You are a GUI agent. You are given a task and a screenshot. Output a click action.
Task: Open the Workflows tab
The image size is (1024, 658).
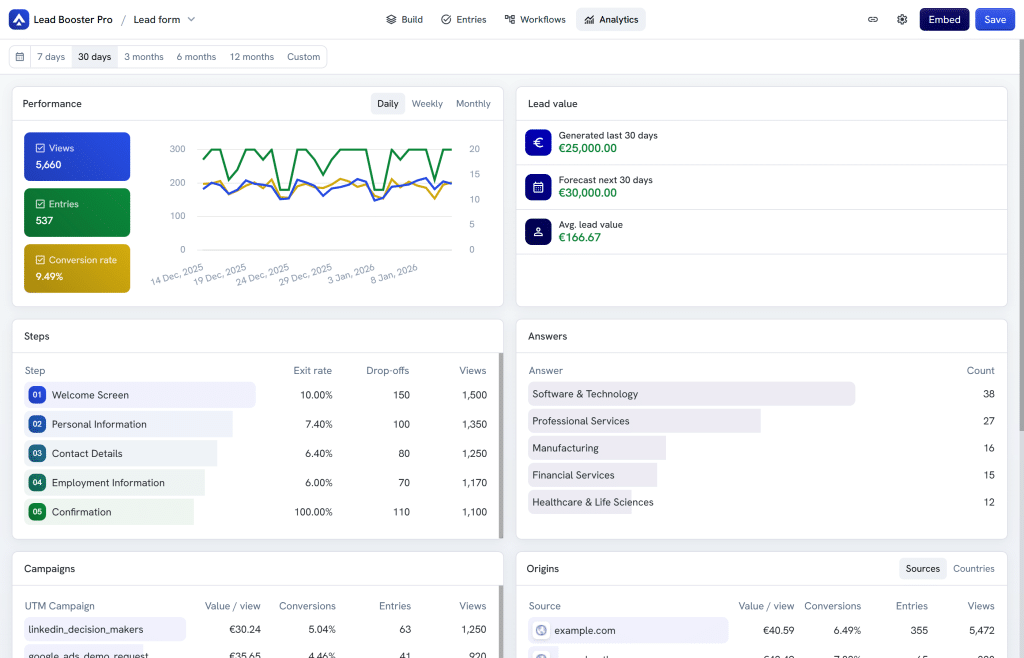click(x=535, y=20)
